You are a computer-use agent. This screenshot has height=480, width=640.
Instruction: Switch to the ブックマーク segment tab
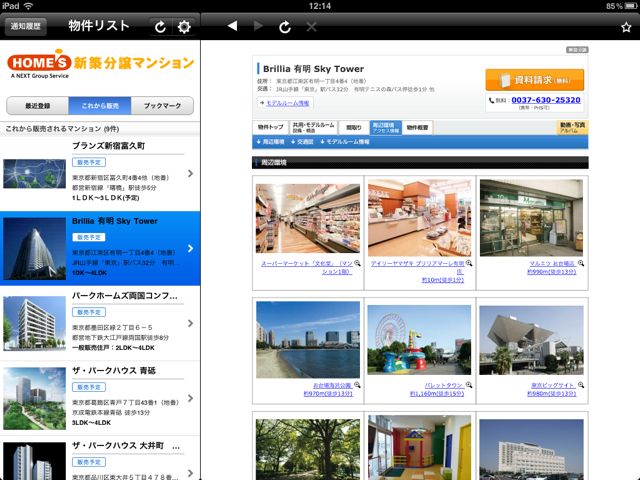click(162, 106)
